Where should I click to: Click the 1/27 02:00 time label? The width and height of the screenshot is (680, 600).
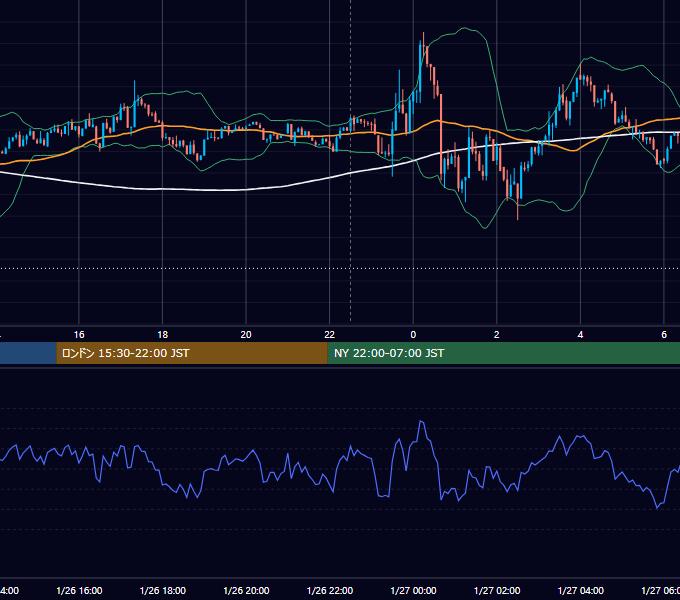[x=497, y=590]
